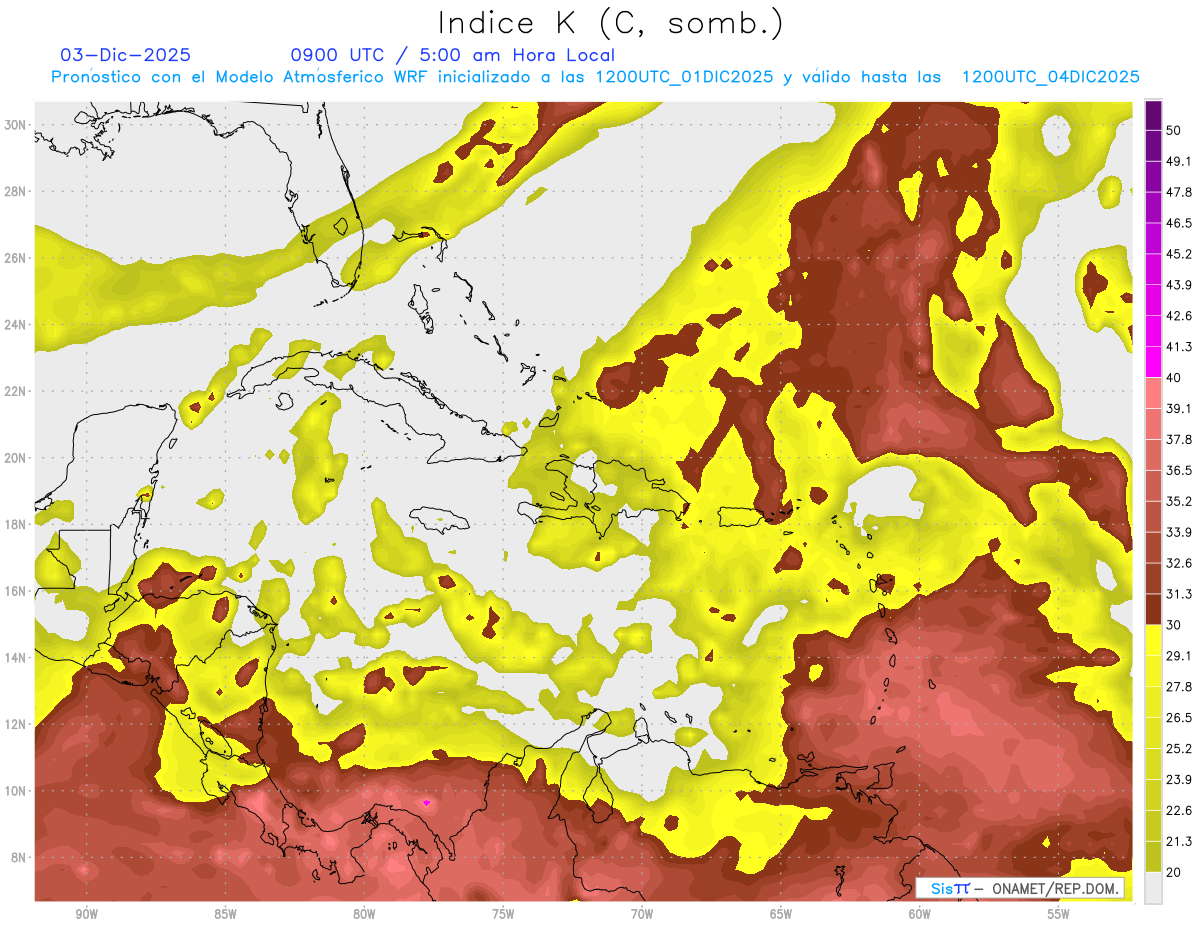The image size is (1200, 927).
Task: Click the colorbar value 21.3
Action: pos(1179,841)
